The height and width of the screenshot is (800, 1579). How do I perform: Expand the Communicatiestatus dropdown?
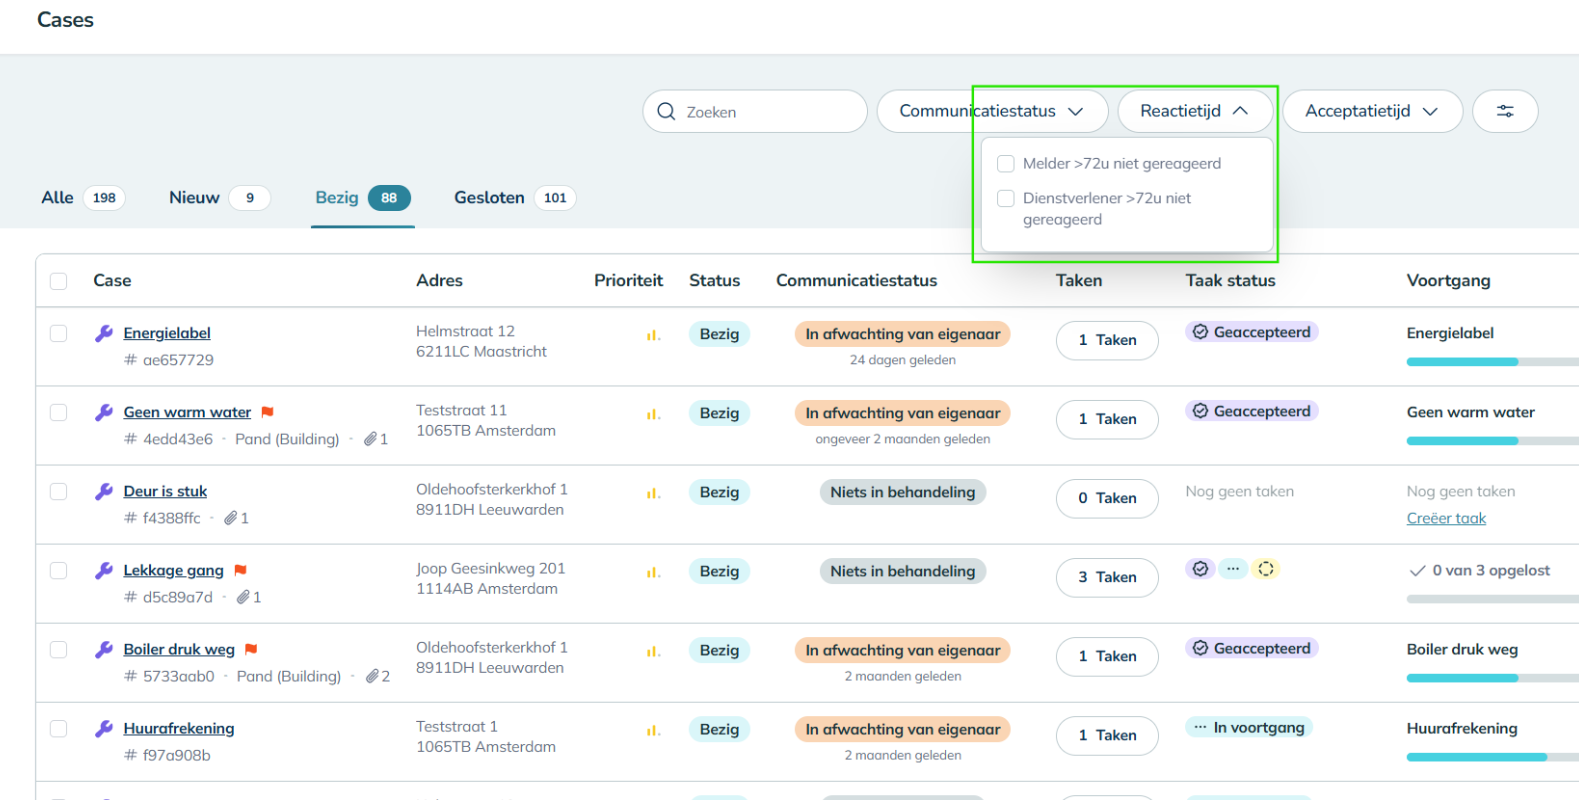click(x=990, y=111)
